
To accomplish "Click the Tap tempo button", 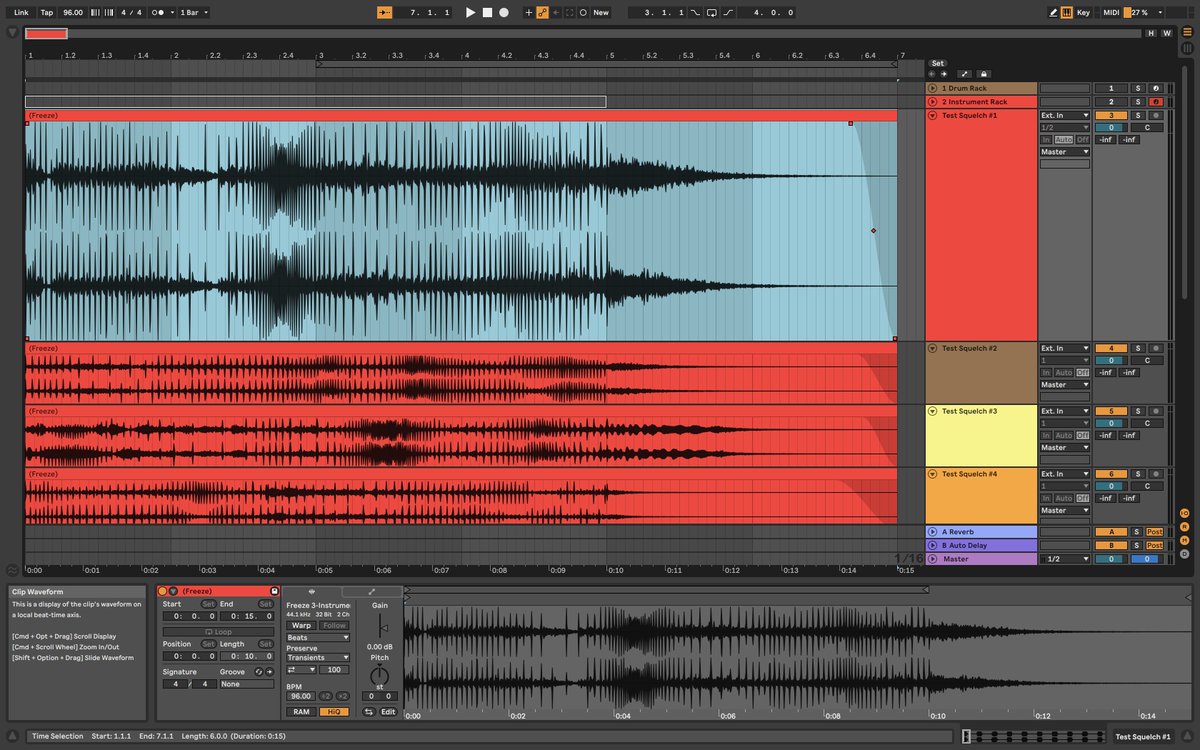I will (x=46, y=12).
